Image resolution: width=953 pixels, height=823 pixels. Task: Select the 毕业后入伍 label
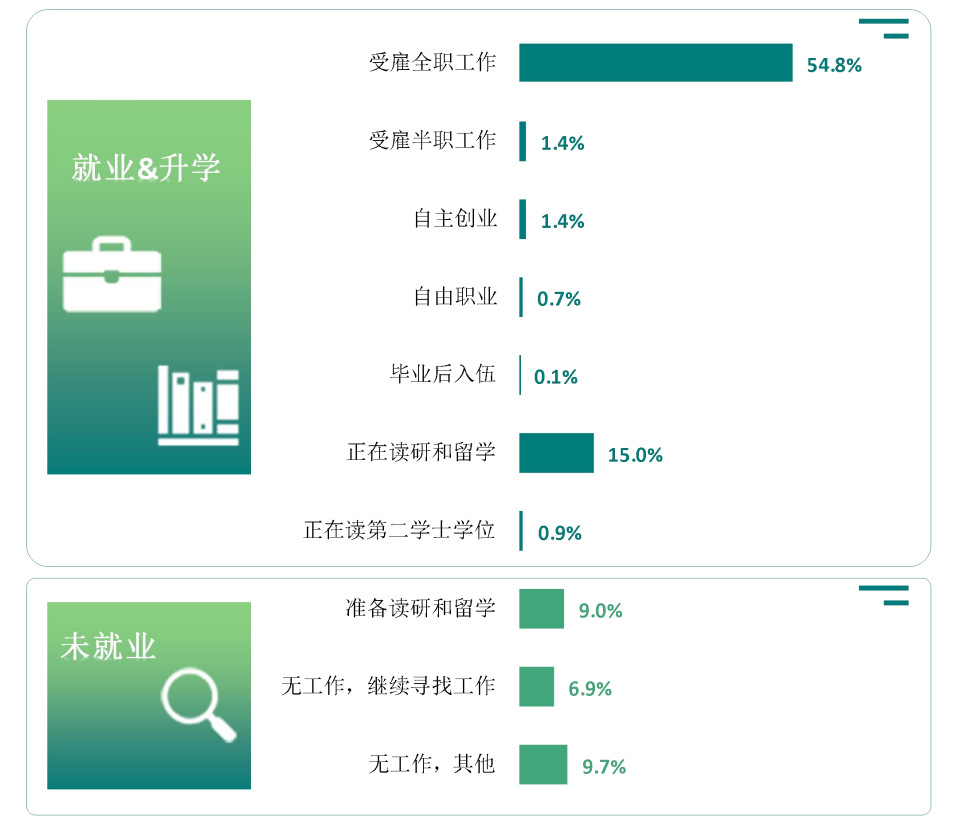(x=443, y=374)
